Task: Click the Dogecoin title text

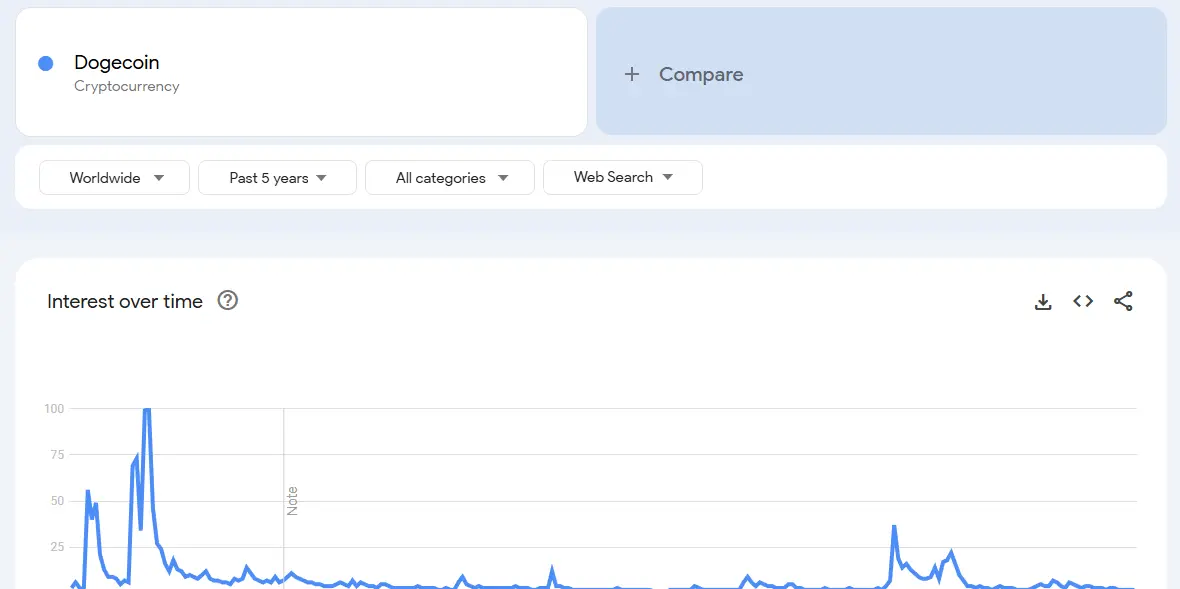Action: tap(117, 62)
